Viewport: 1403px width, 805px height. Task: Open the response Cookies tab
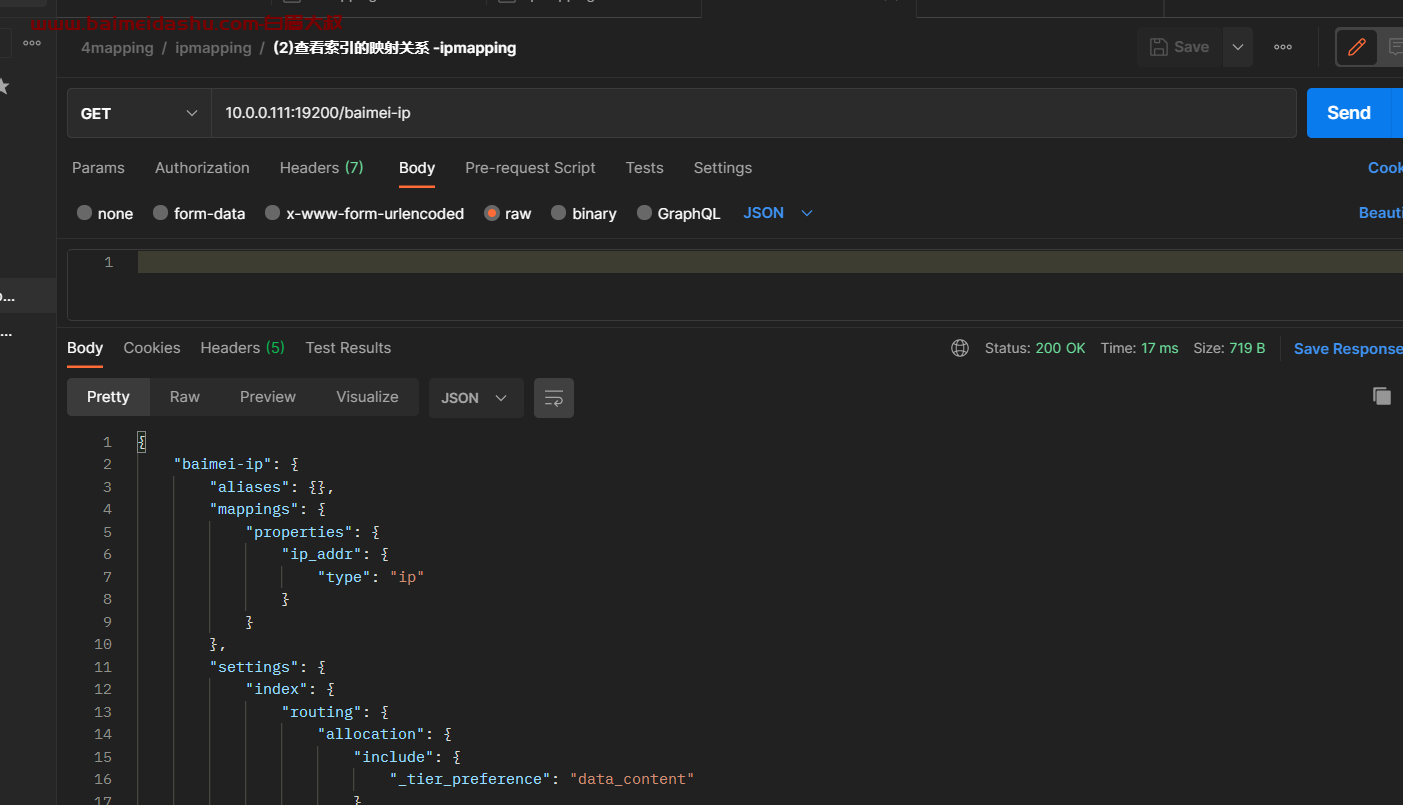tap(152, 348)
